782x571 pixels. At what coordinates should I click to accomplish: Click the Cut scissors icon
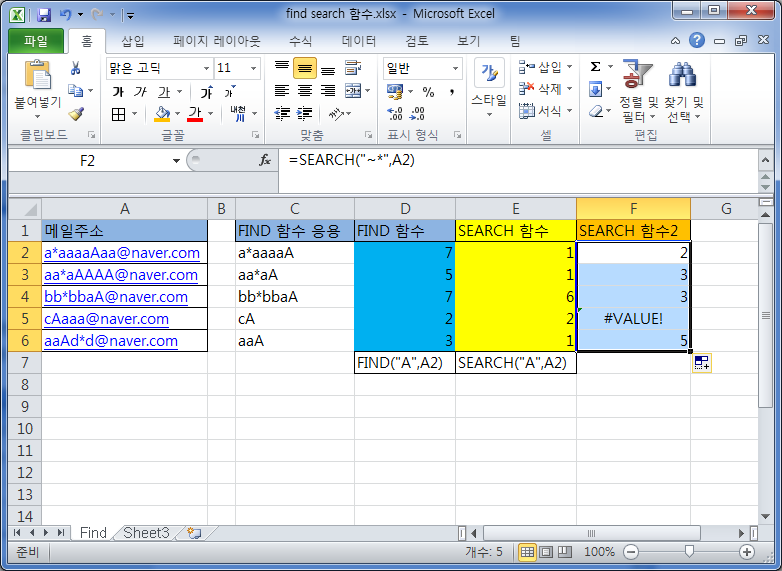[76, 68]
